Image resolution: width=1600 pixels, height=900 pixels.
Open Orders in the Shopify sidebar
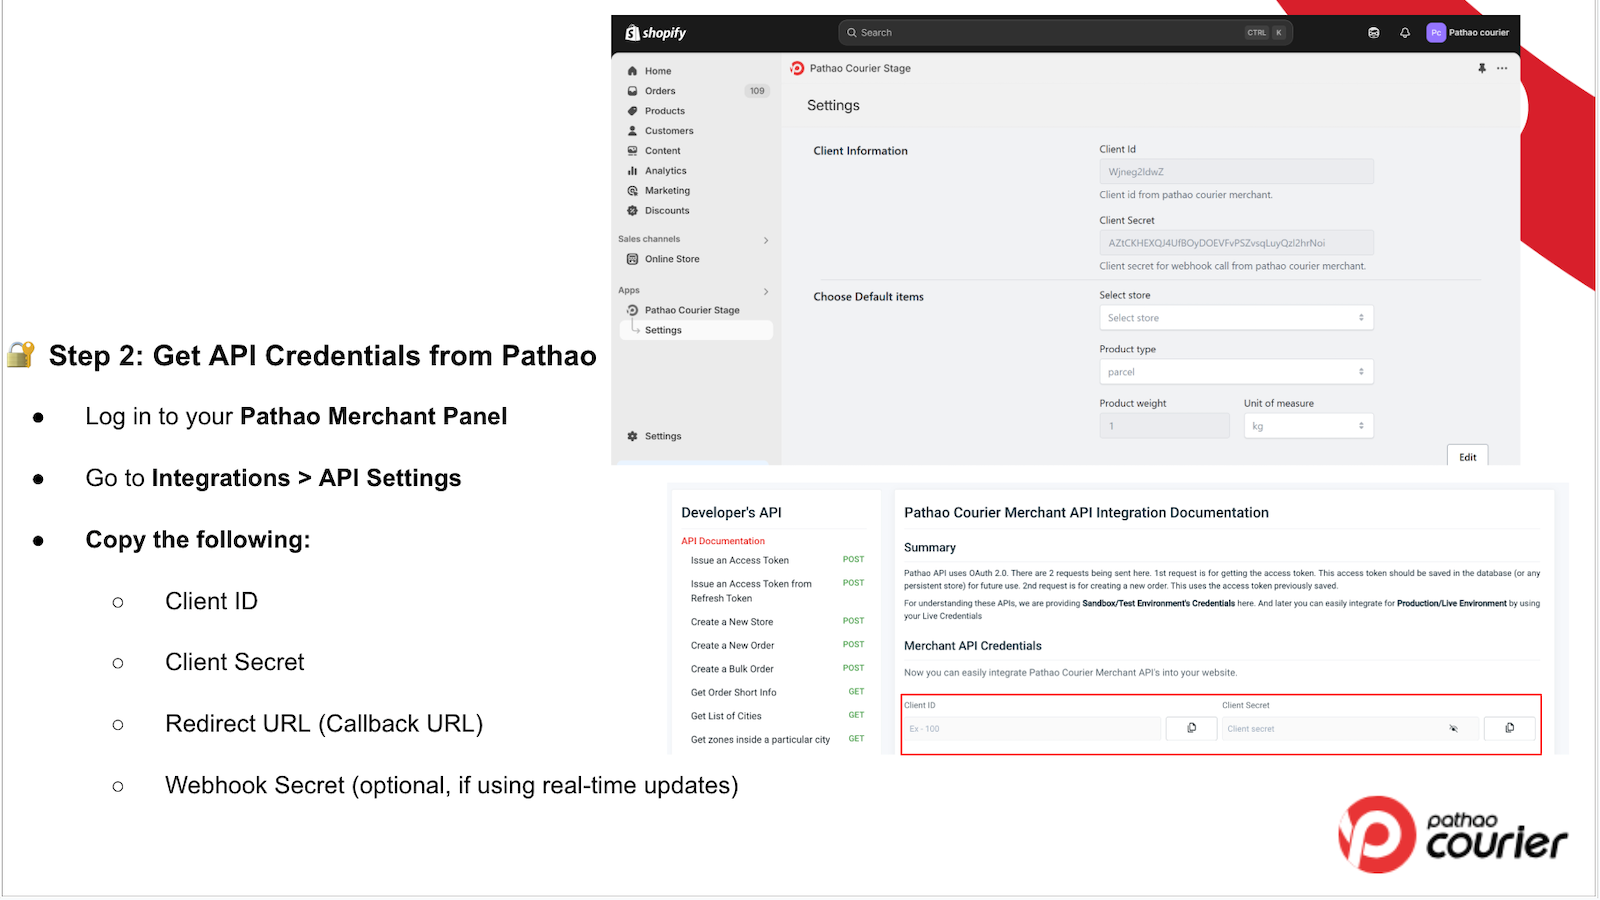[x=660, y=91]
